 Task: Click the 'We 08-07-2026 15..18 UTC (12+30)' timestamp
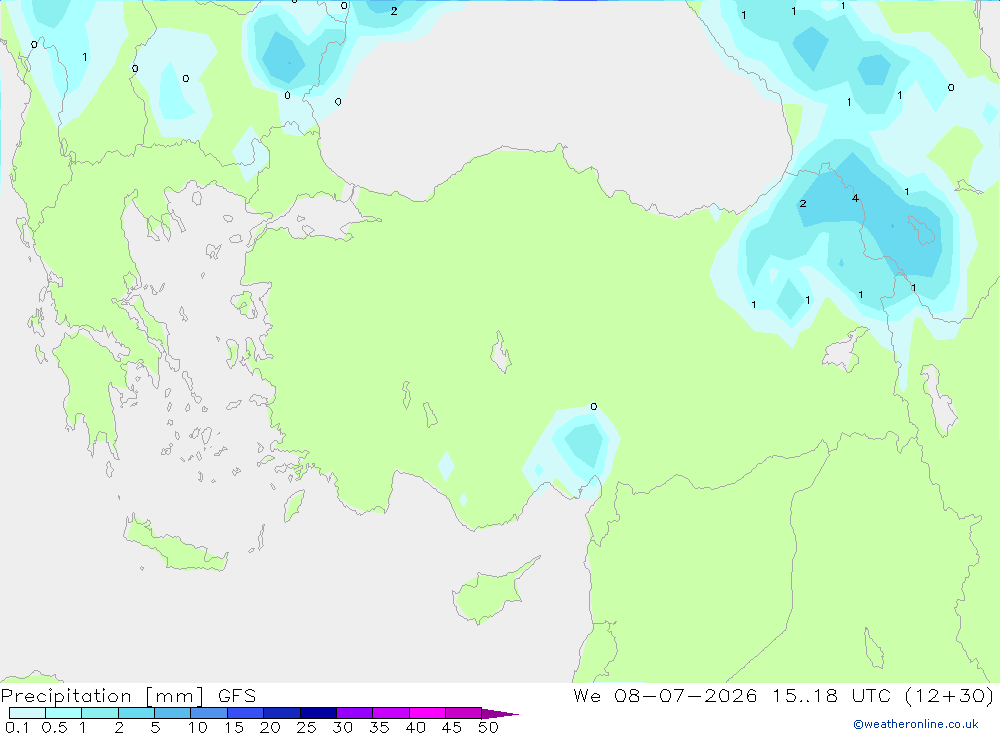coord(783,696)
